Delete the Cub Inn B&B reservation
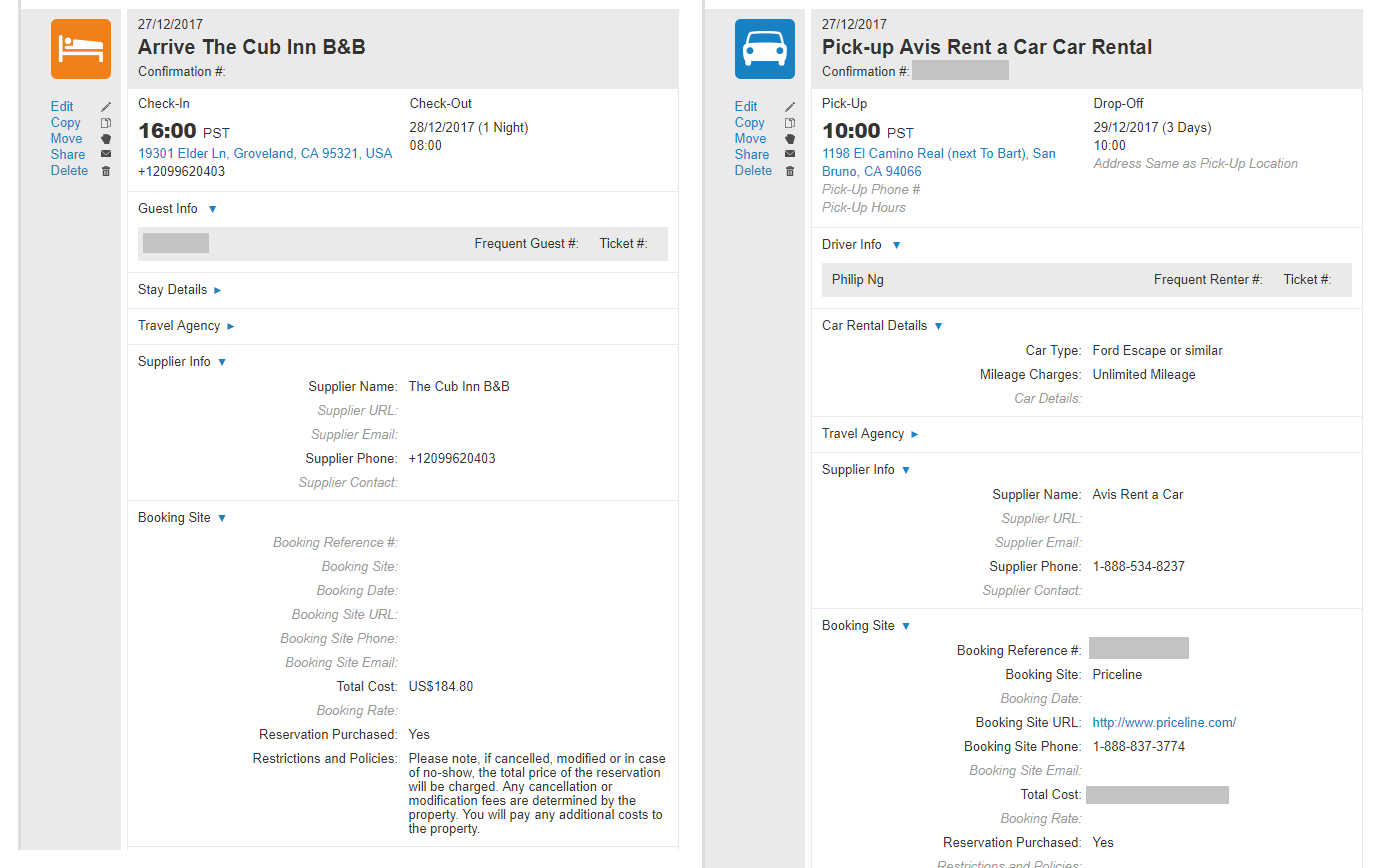 [69, 170]
